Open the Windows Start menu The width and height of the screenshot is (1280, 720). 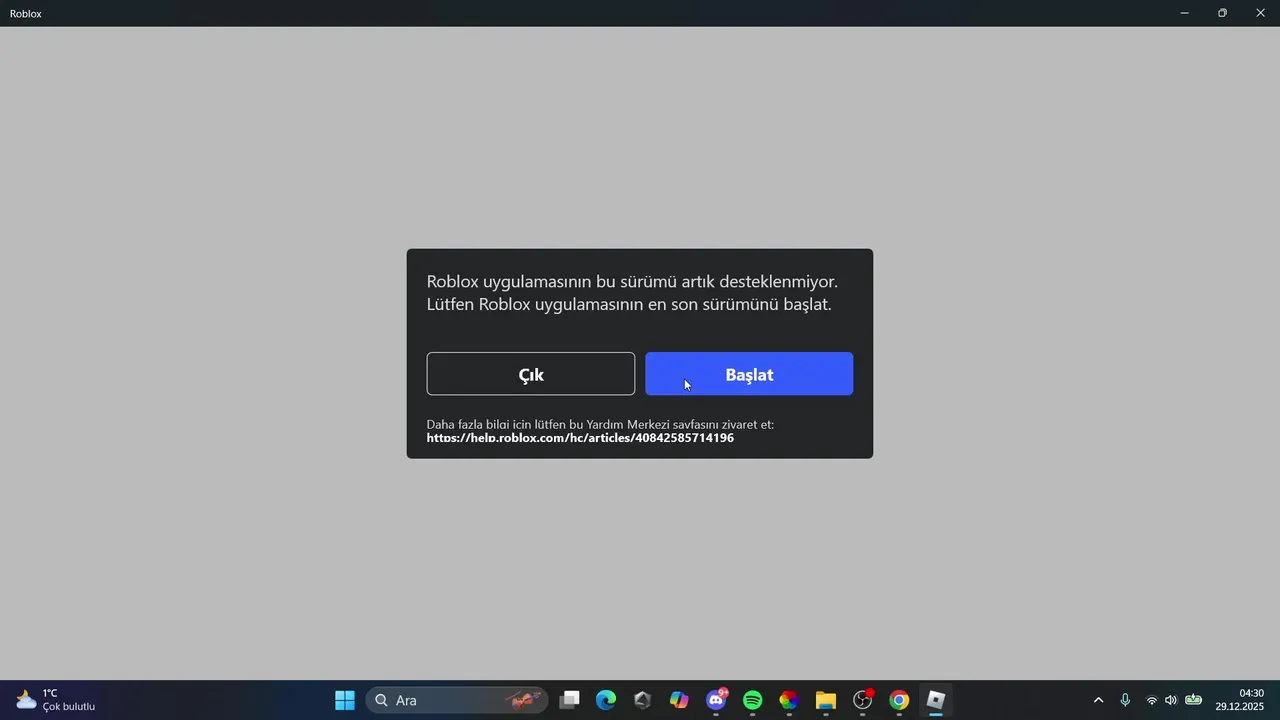click(345, 700)
